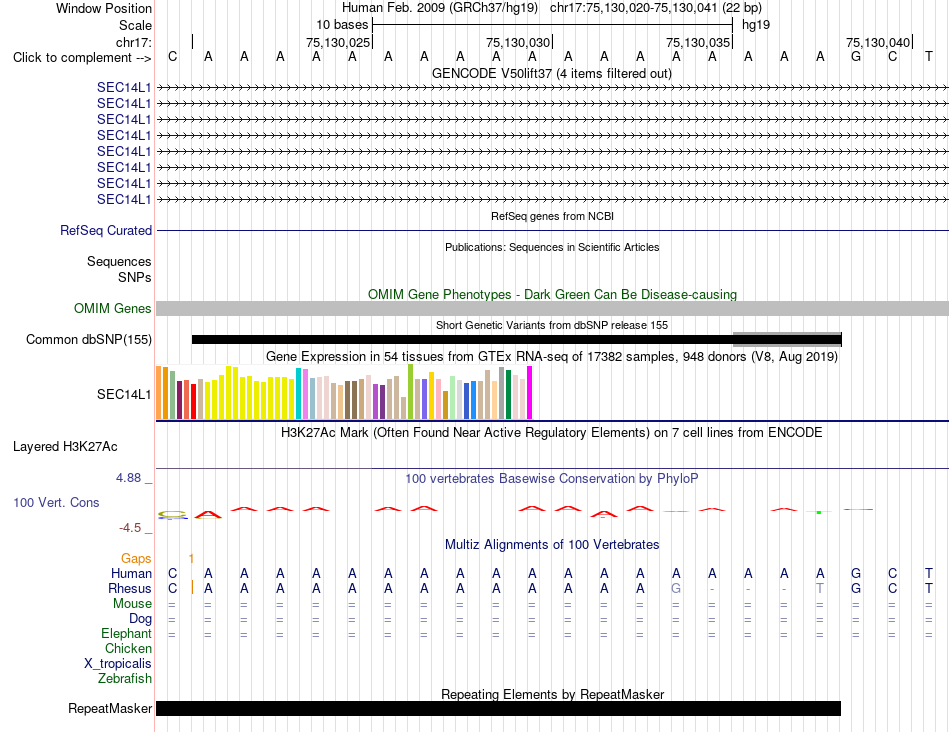Click the RefSeq Curated label
Image resolution: width=950 pixels, height=732 pixels.
coord(105,230)
